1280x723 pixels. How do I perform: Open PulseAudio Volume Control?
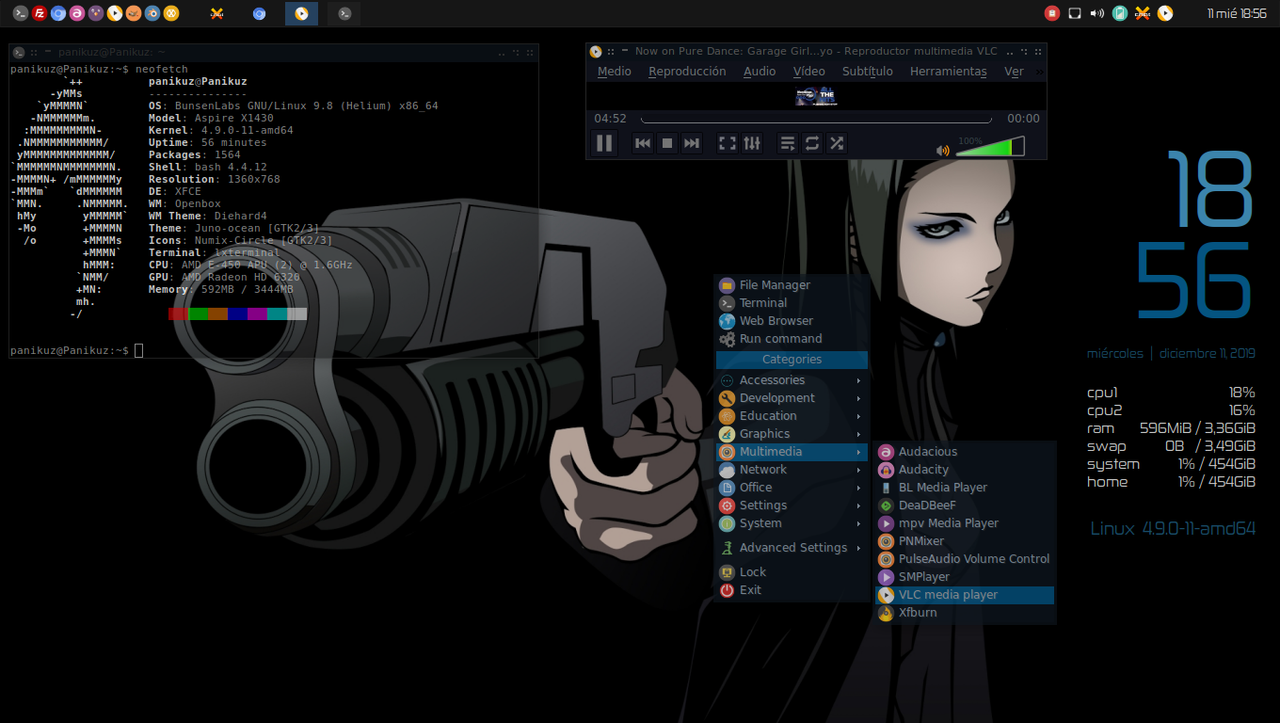964,559
